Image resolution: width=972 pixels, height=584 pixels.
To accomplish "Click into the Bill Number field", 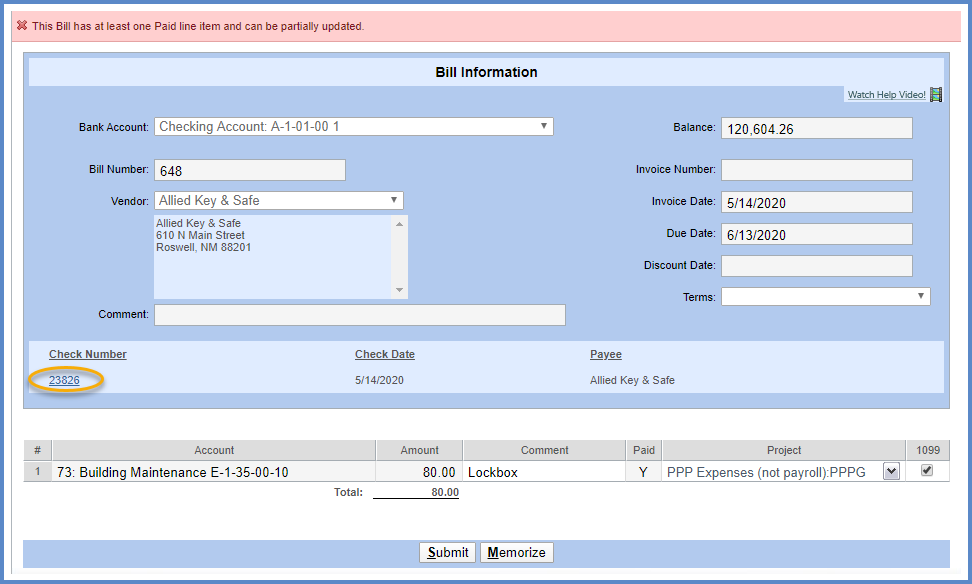I will click(249, 170).
